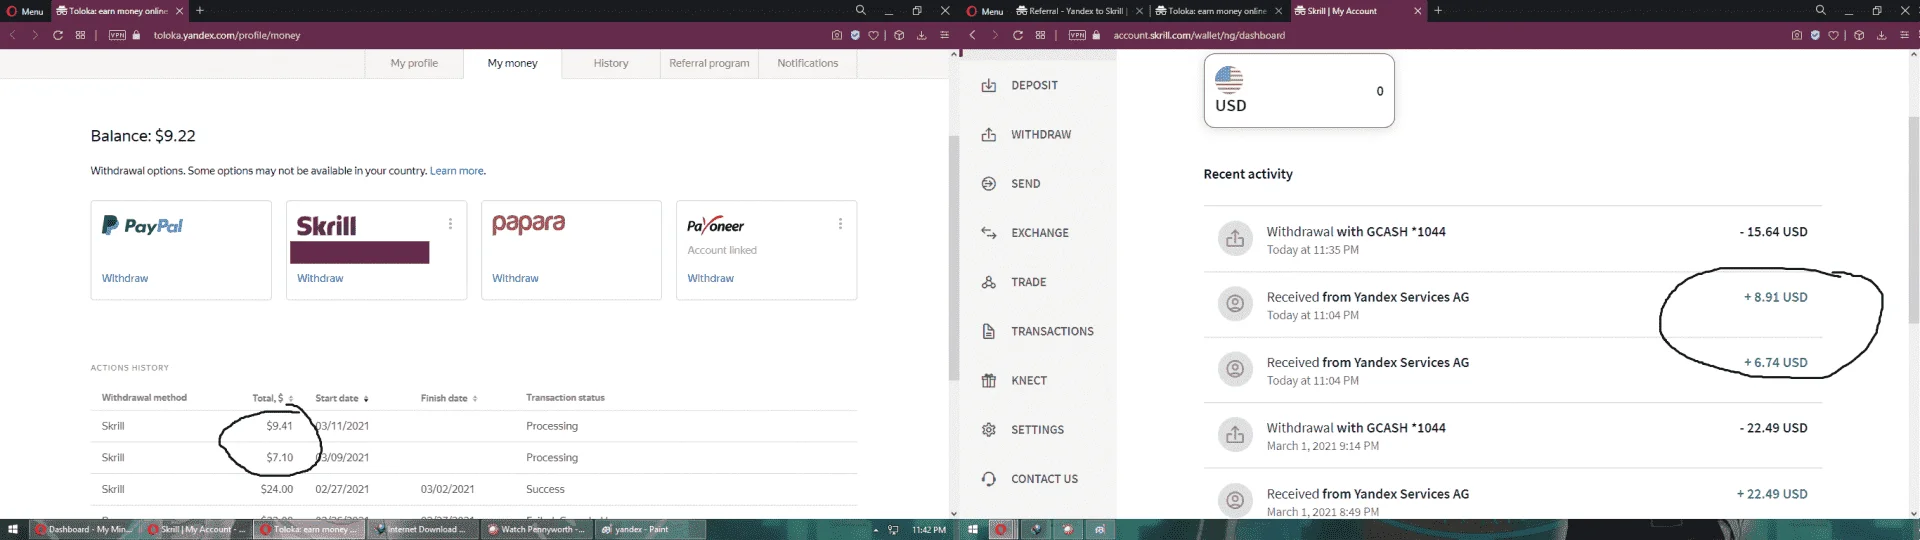The width and height of the screenshot is (1920, 540).
Task: Open Opera Menu in Skrill window
Action: pos(985,11)
